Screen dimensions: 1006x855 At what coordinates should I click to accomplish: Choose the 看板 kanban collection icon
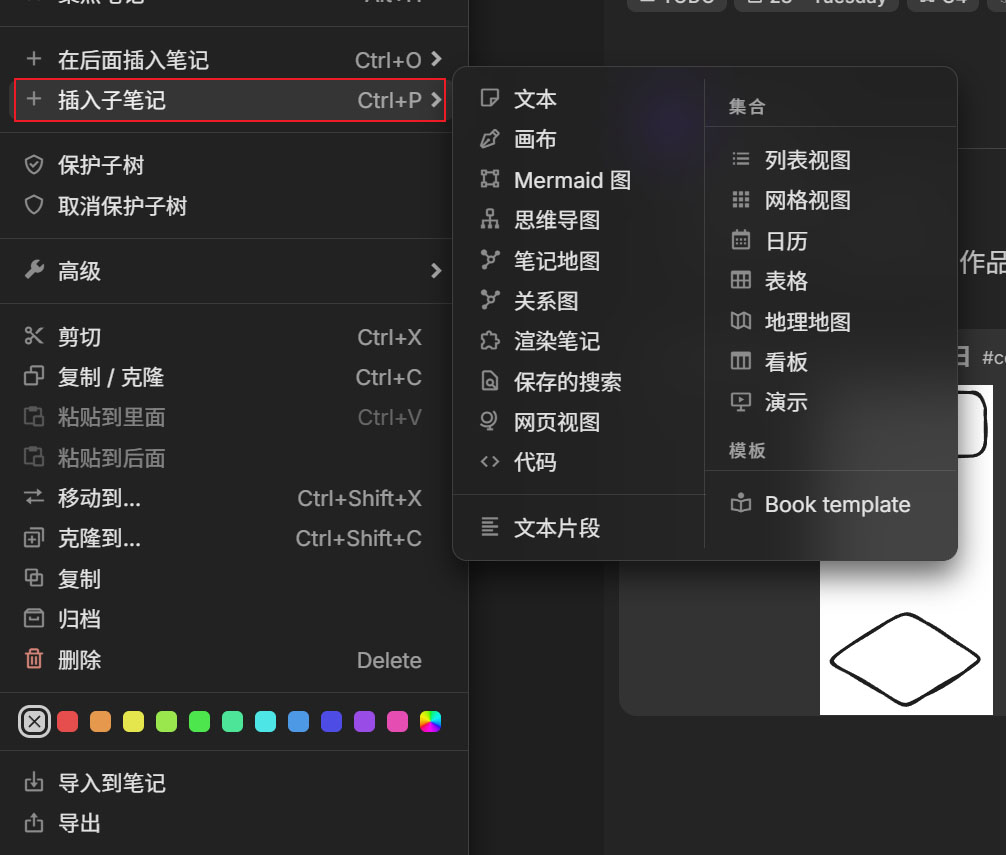point(741,362)
